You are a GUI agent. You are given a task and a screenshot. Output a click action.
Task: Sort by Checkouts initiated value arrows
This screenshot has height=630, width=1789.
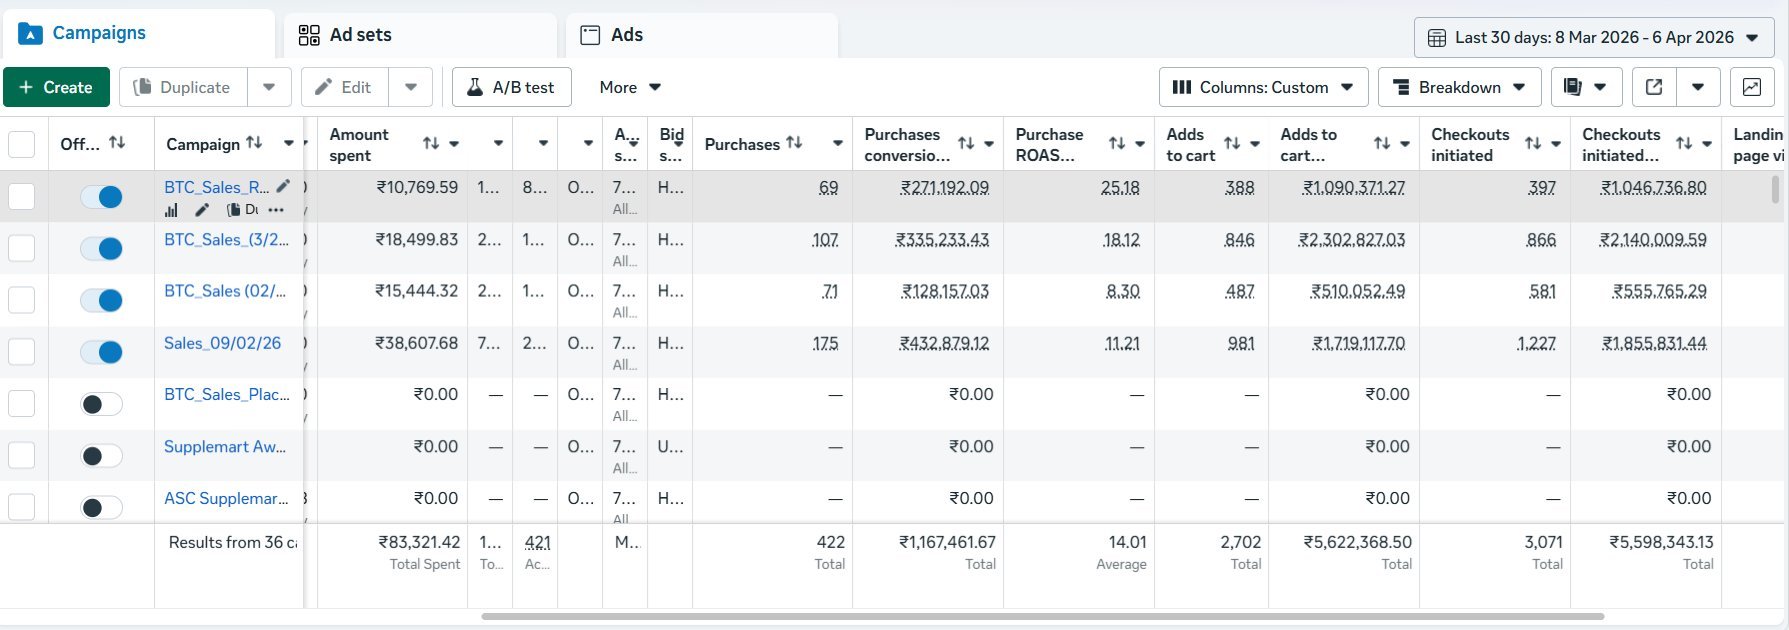click(1684, 143)
